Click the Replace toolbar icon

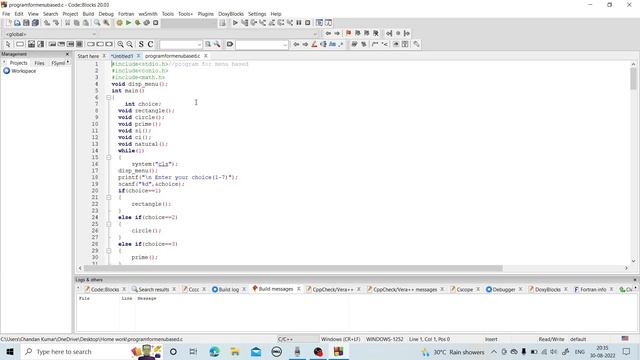[106, 23]
